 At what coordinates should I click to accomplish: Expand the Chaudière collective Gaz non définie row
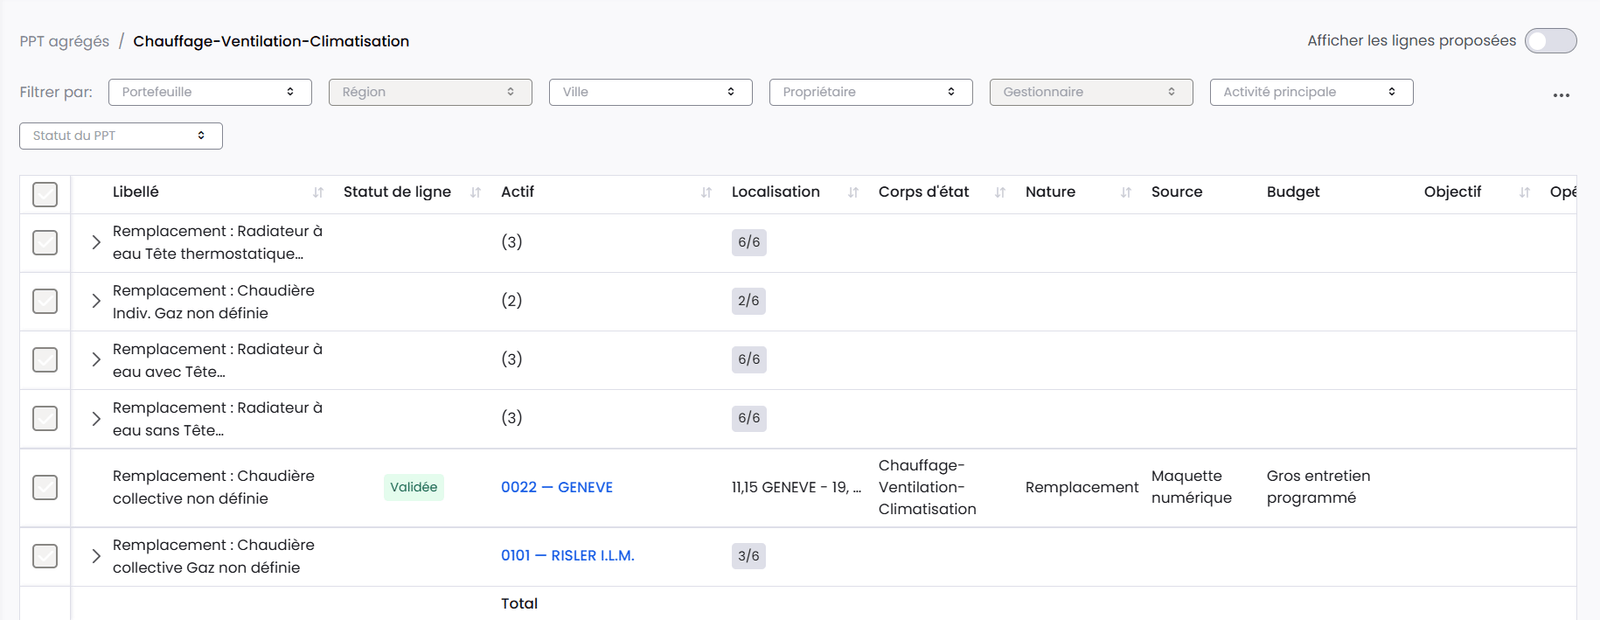tap(96, 556)
